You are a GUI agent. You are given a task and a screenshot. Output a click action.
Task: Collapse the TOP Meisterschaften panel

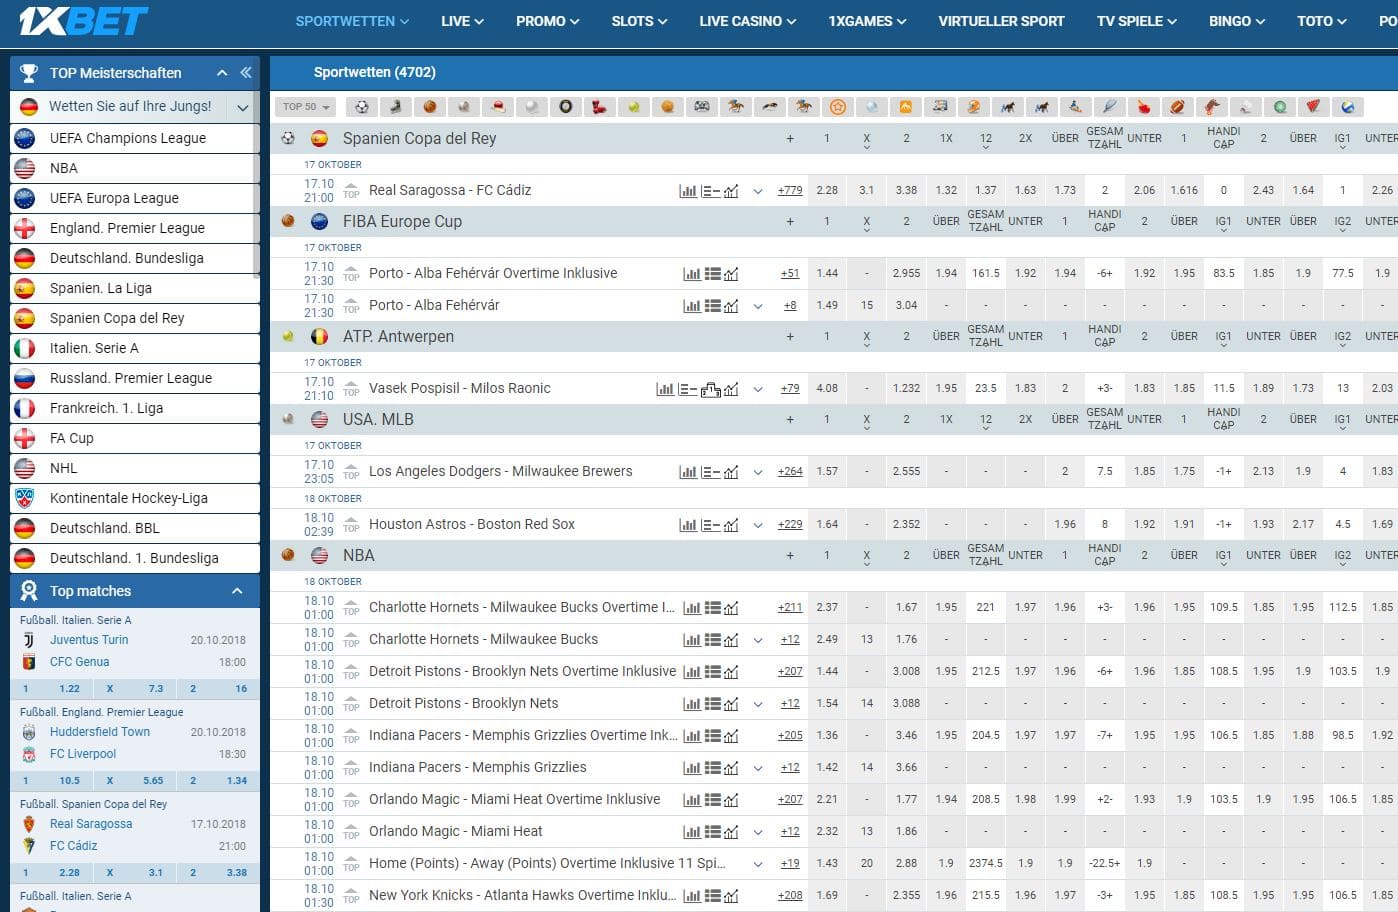[222, 72]
